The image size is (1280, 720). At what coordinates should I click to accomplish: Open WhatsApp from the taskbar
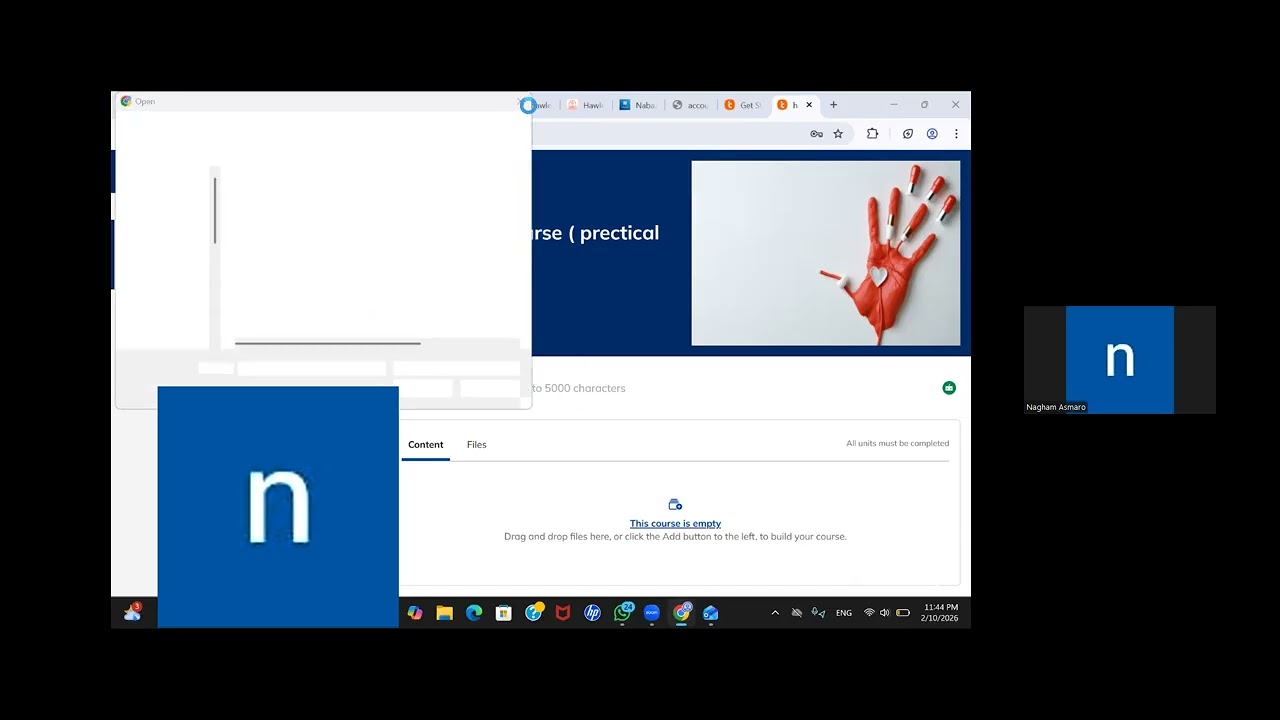(622, 613)
